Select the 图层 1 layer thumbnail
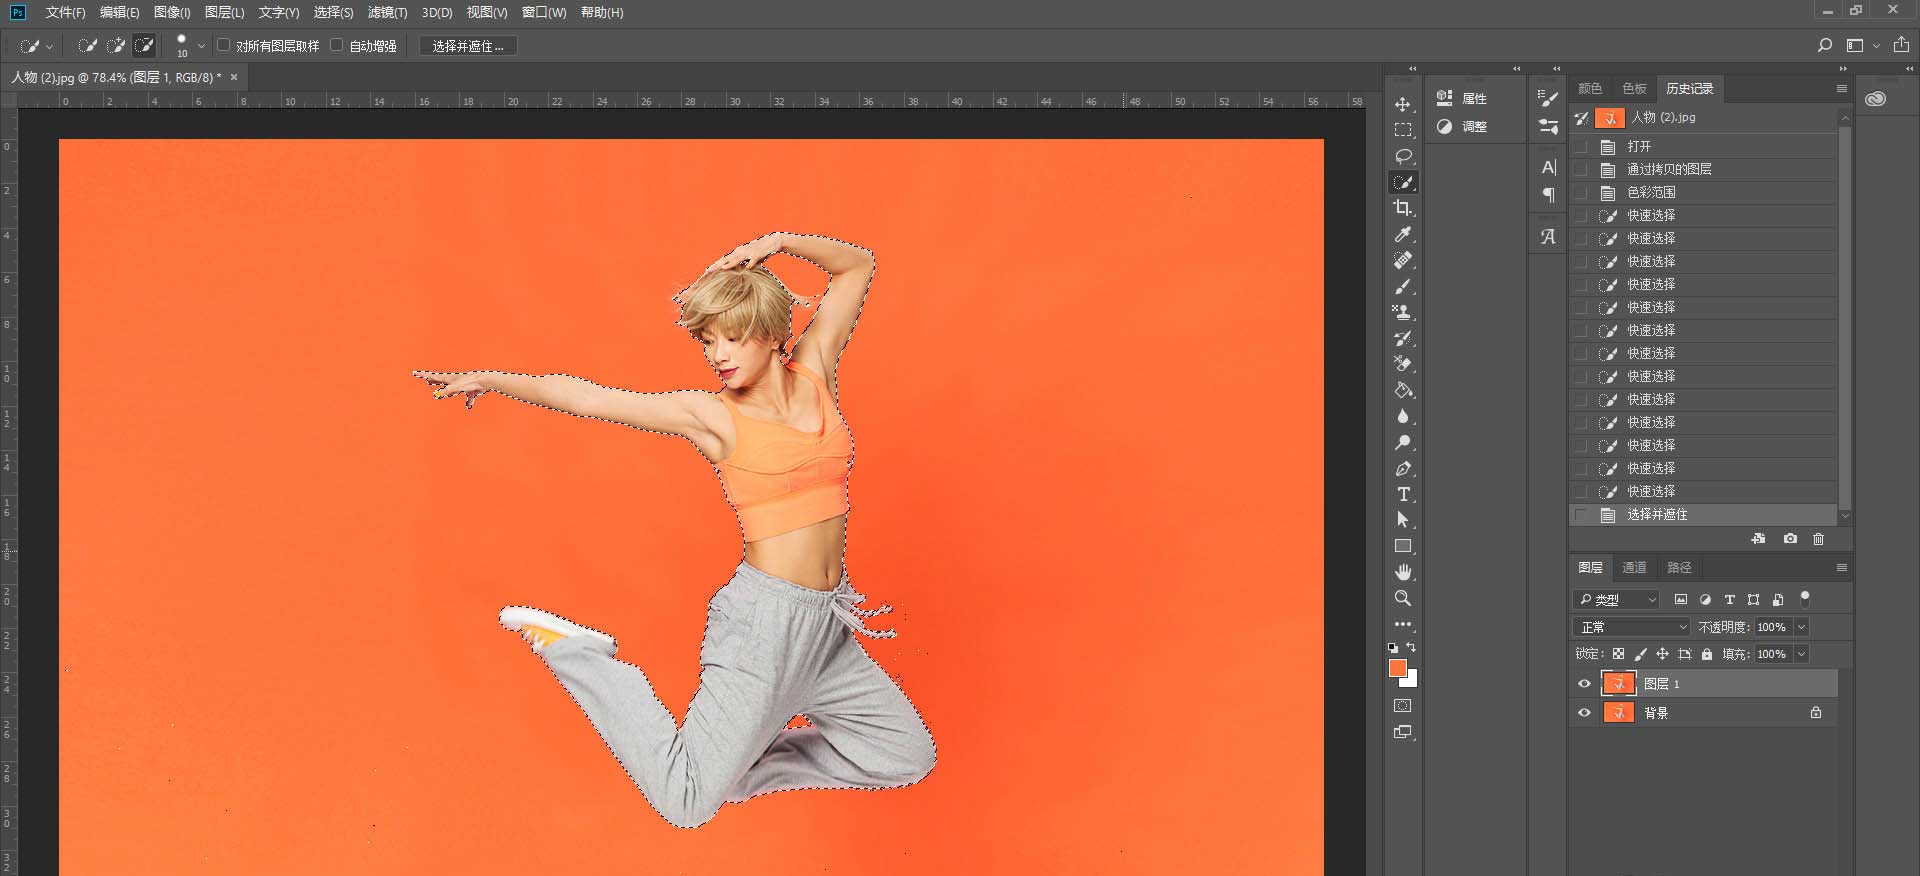The image size is (1920, 876). pyautogui.click(x=1618, y=684)
